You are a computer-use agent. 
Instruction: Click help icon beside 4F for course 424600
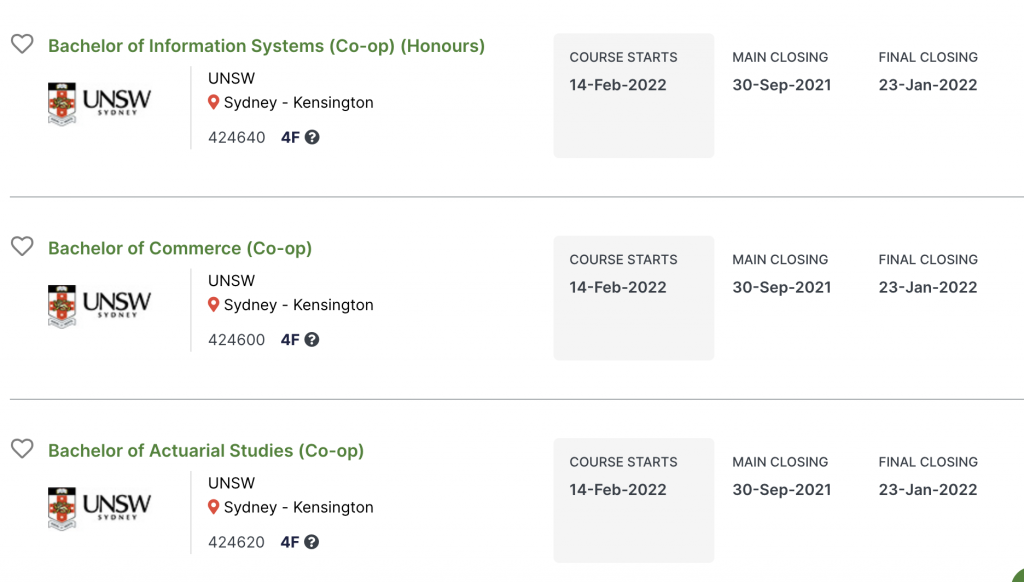coord(312,339)
